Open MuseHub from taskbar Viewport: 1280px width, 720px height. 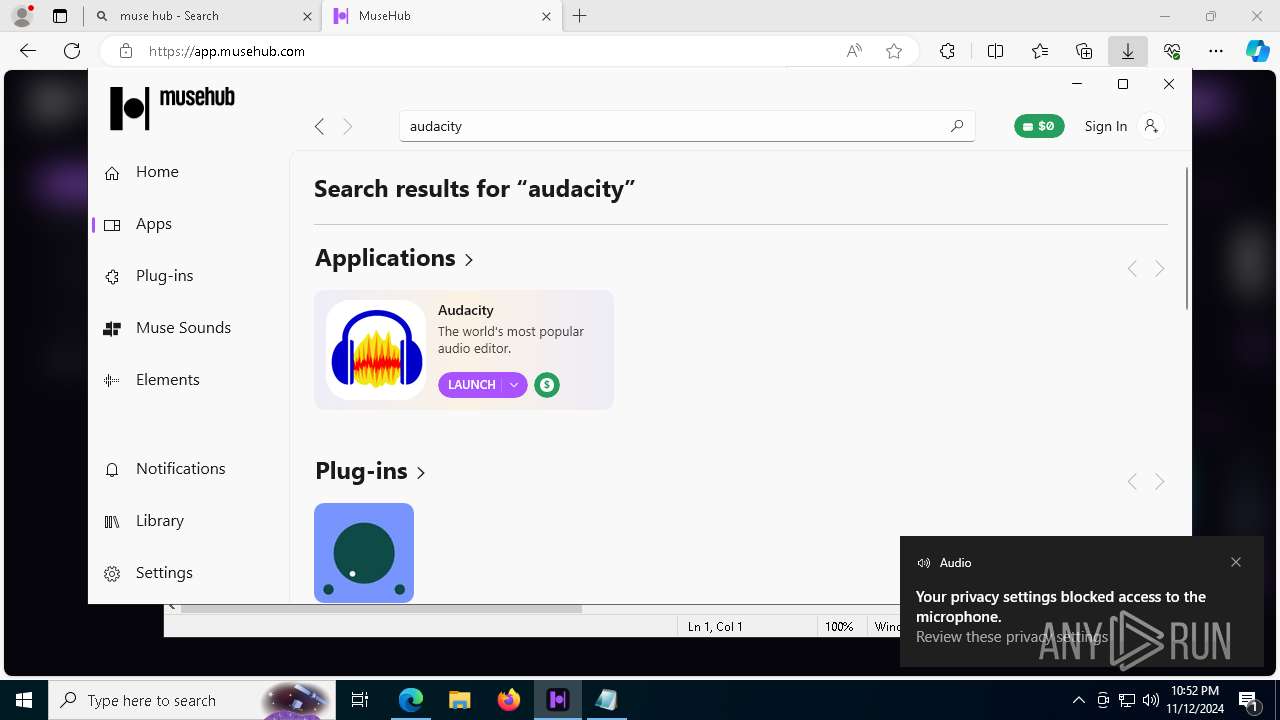pyautogui.click(x=558, y=700)
